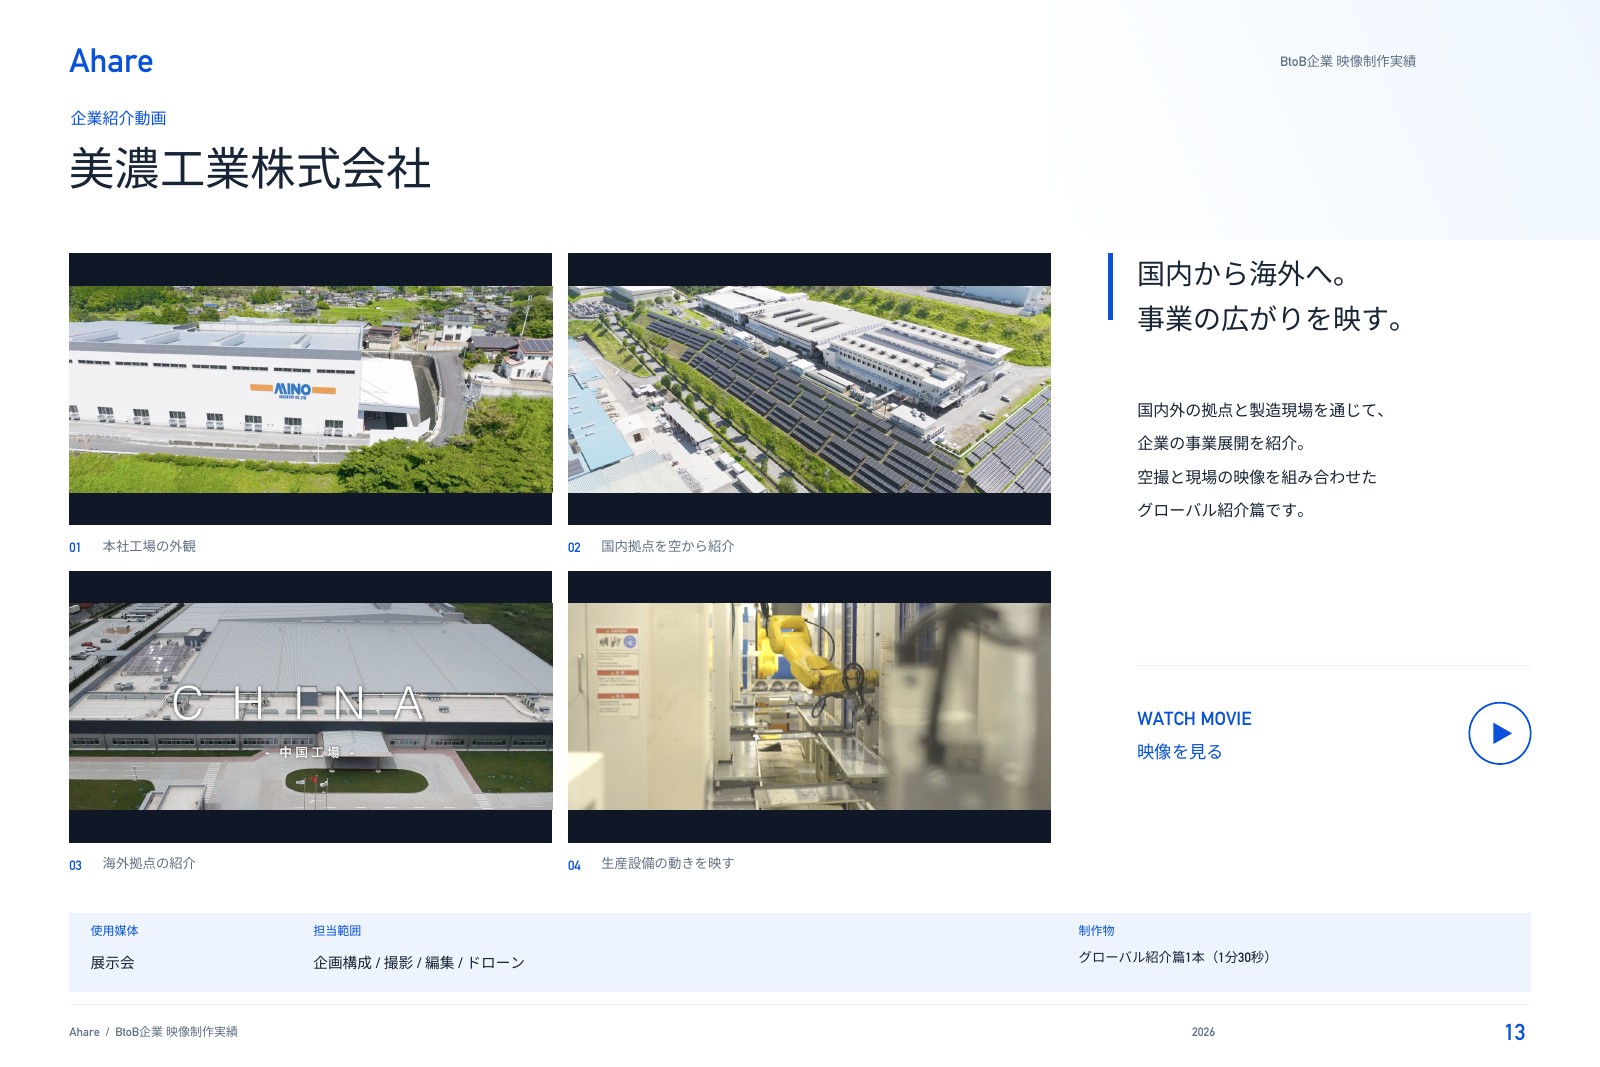Click the page number 13
Image resolution: width=1600 pixels, height=1067 pixels.
(x=1515, y=1032)
